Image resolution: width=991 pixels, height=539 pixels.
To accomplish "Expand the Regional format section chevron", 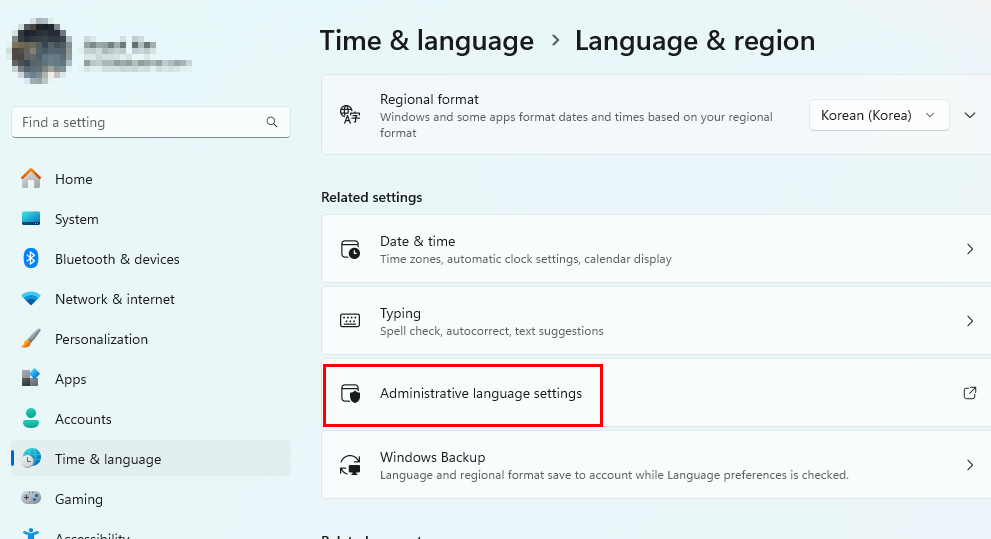I will 970,115.
